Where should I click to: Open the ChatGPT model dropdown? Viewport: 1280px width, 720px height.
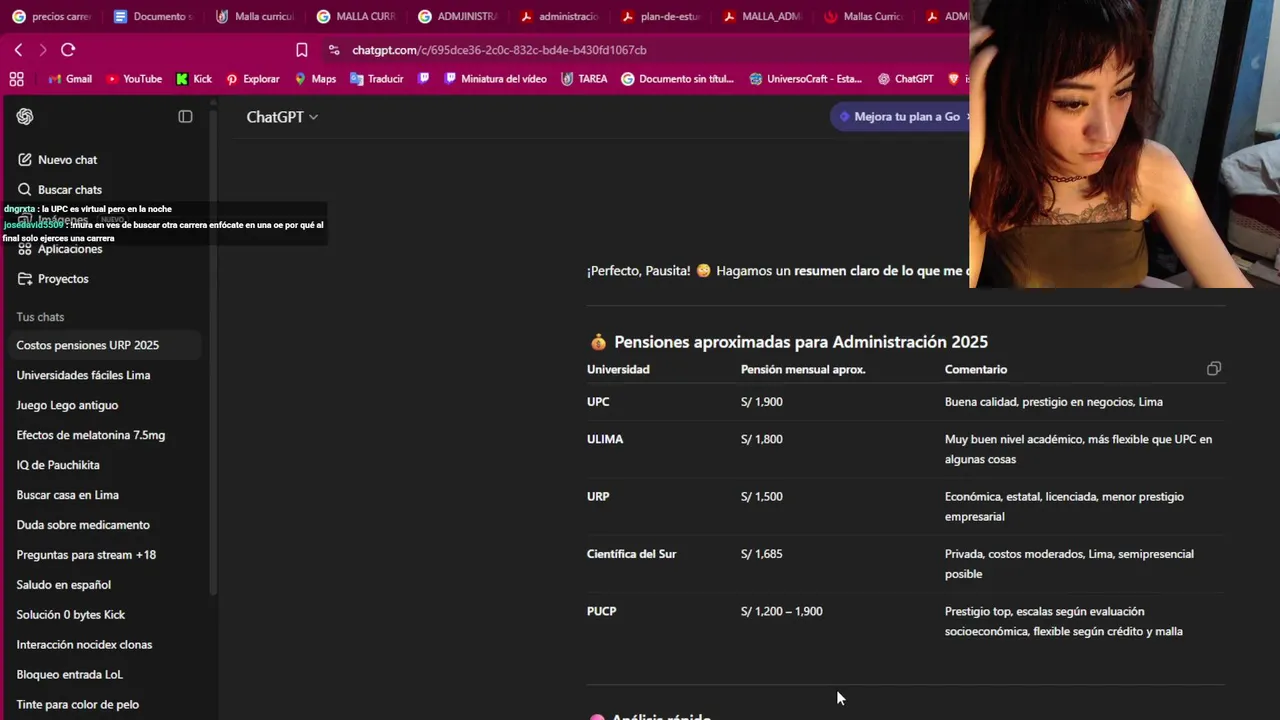(x=282, y=117)
